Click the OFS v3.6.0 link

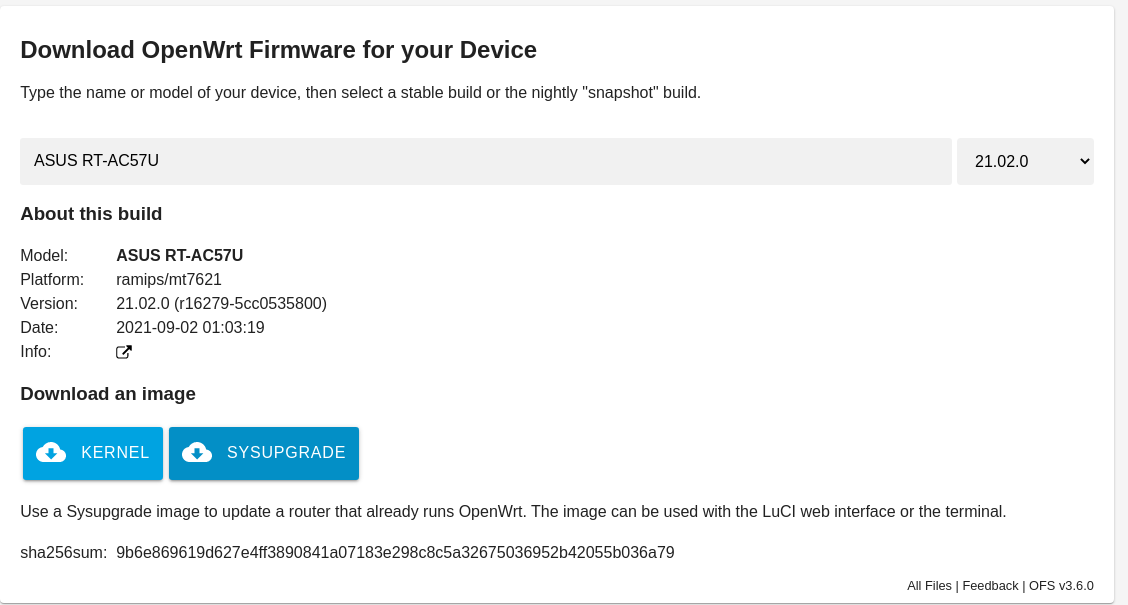1061,586
